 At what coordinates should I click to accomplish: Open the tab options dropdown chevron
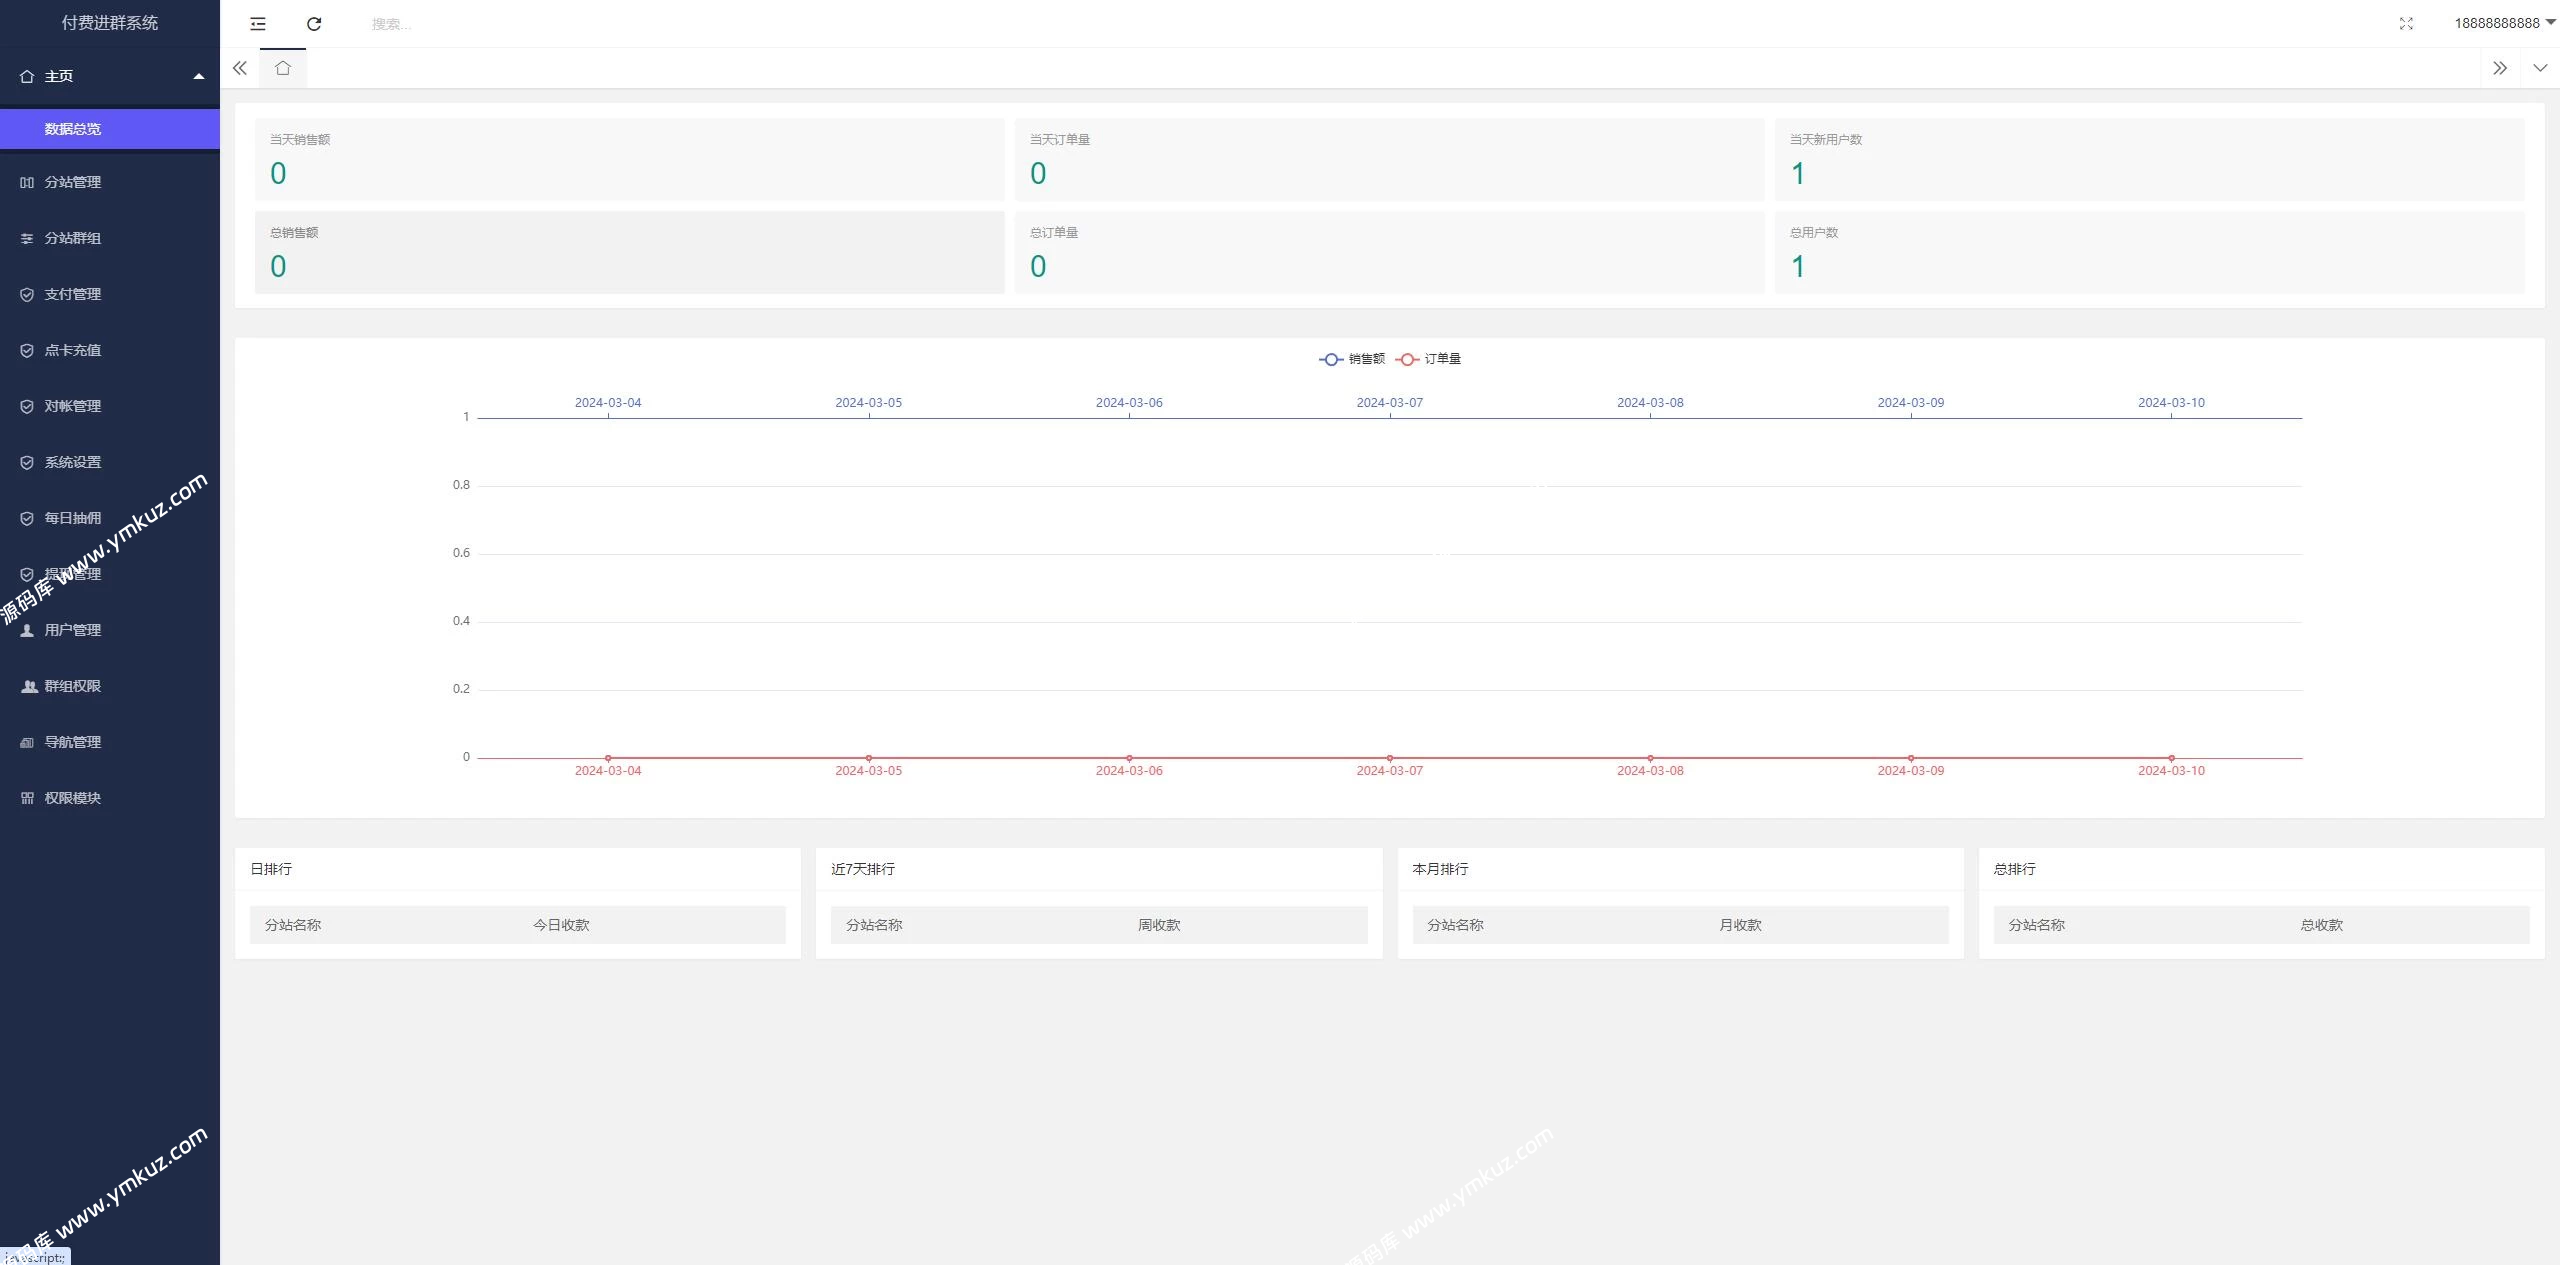point(2540,68)
